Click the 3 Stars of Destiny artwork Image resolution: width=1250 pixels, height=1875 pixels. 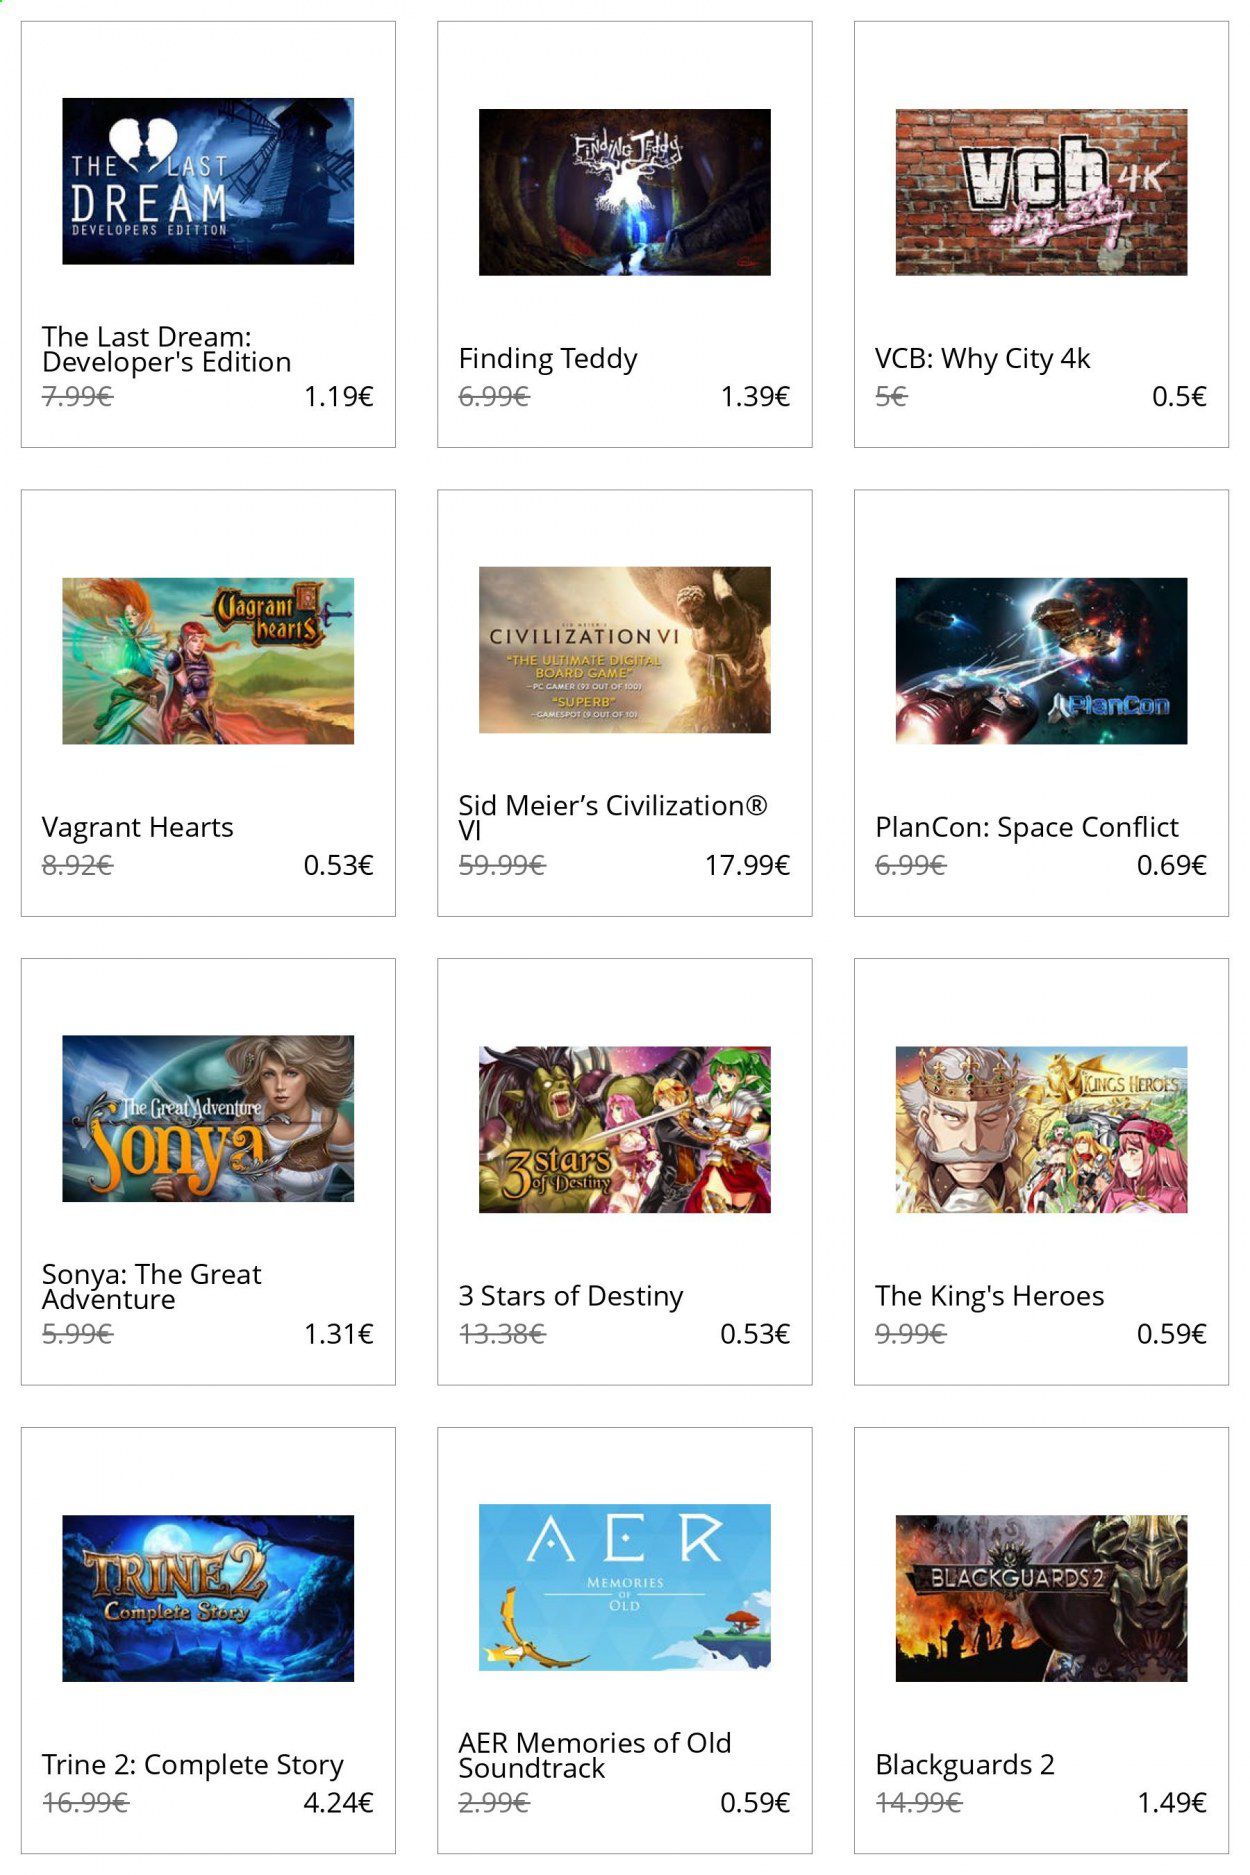point(624,1130)
